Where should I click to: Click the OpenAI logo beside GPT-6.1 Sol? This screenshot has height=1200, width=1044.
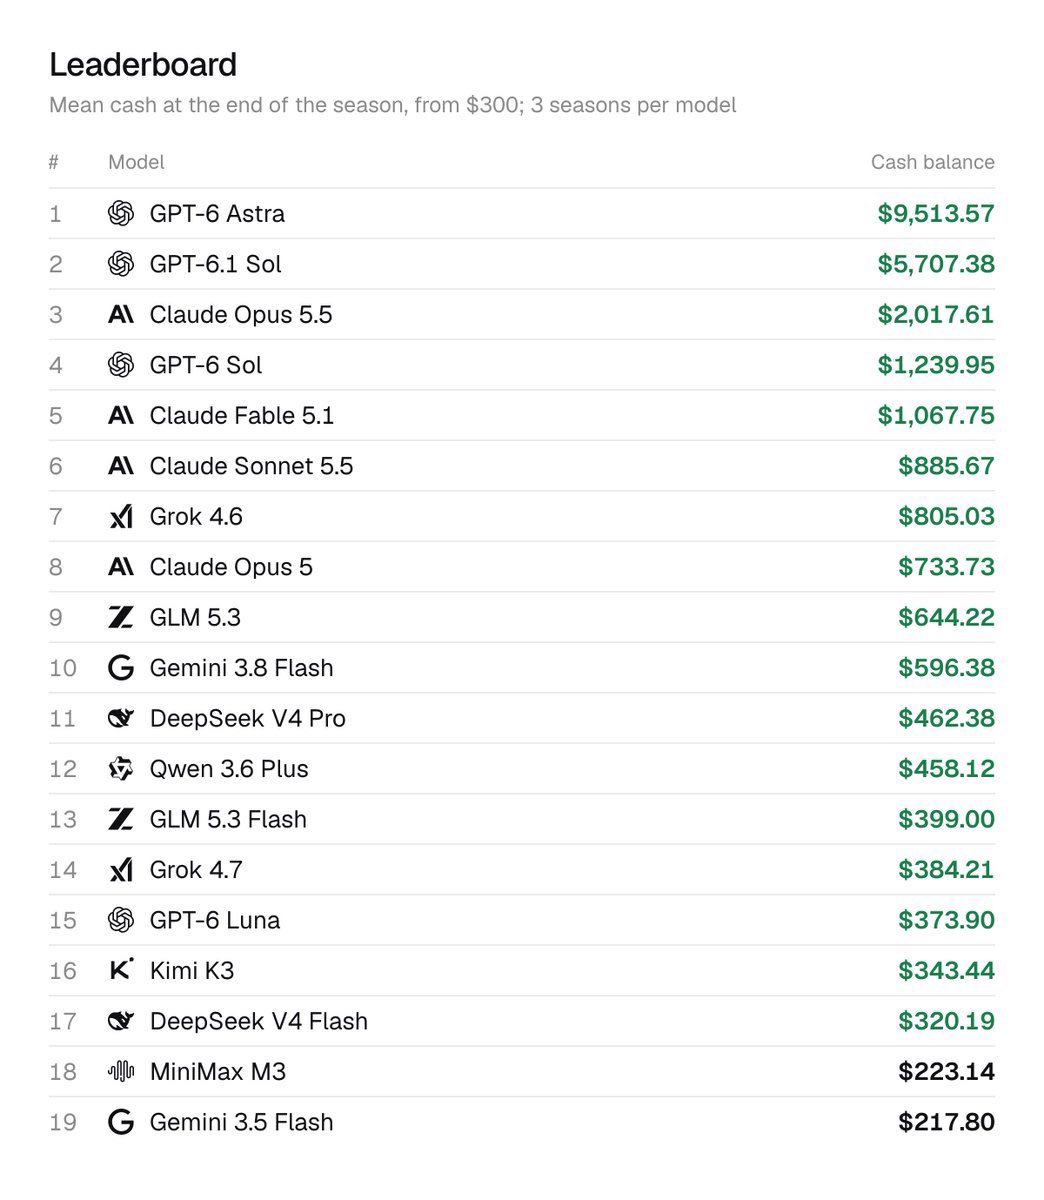pyautogui.click(x=121, y=264)
